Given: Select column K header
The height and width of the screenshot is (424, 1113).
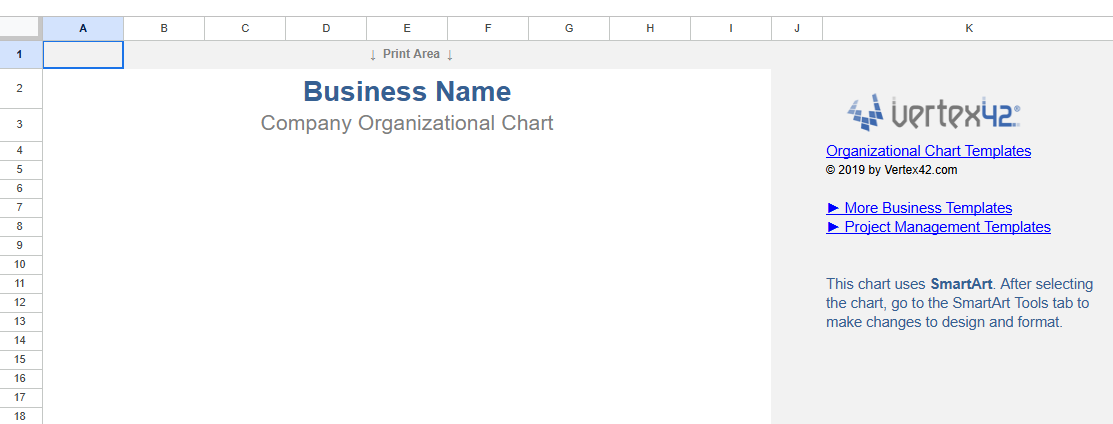Looking at the screenshot, I should click(x=968, y=28).
